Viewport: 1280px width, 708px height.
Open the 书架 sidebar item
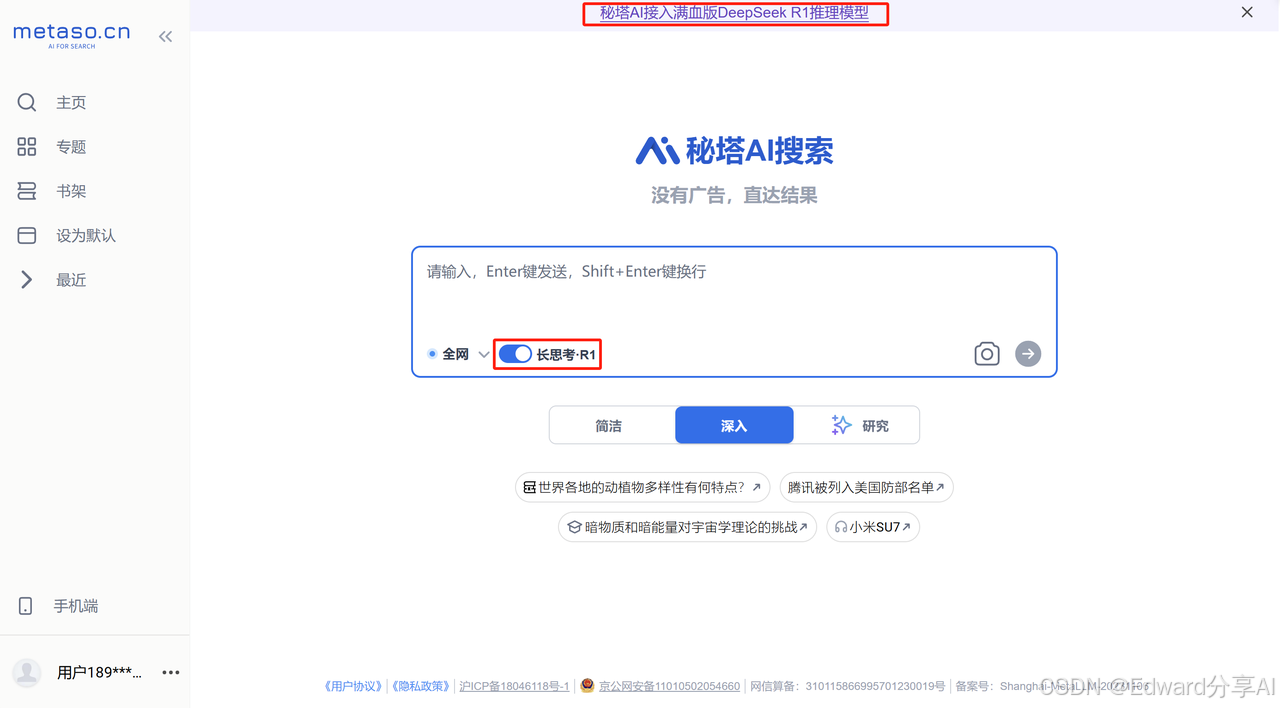[71, 191]
